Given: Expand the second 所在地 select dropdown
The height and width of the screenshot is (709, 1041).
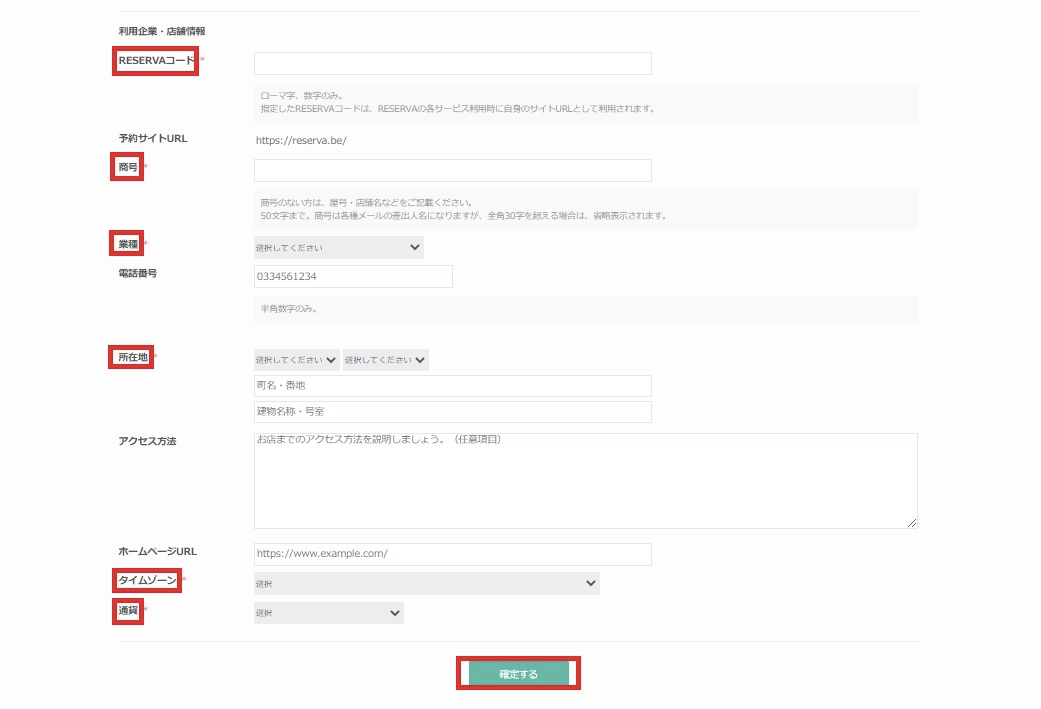Looking at the screenshot, I should pos(385,360).
